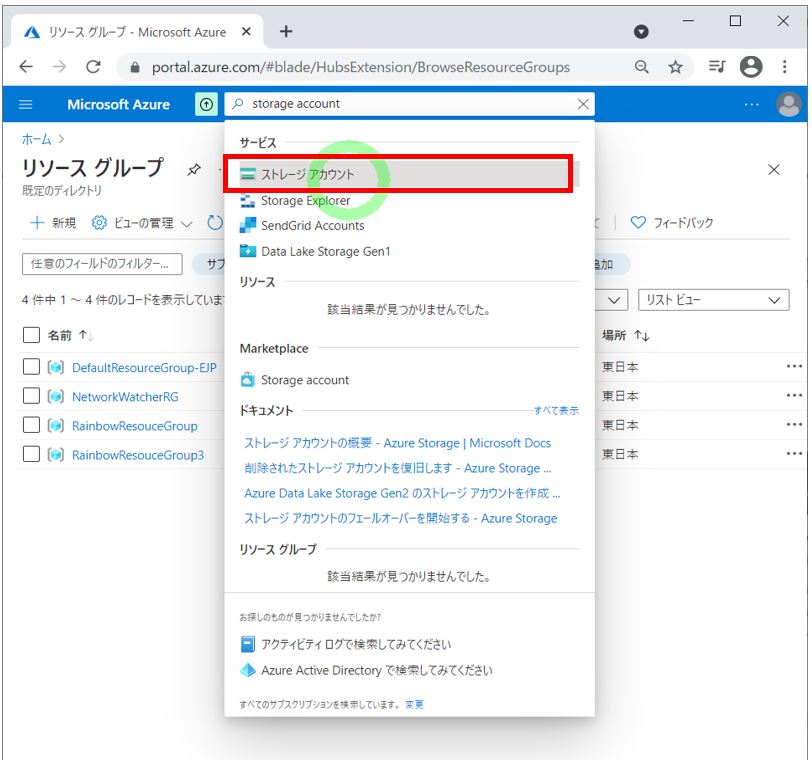Click the browser forward arrow
This screenshot has width=812, height=760.
point(60,67)
